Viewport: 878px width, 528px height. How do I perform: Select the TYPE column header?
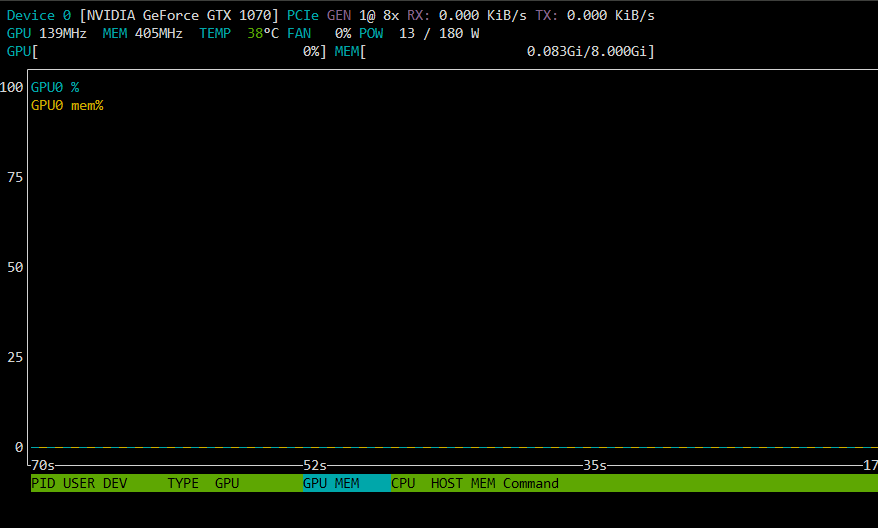tap(183, 483)
